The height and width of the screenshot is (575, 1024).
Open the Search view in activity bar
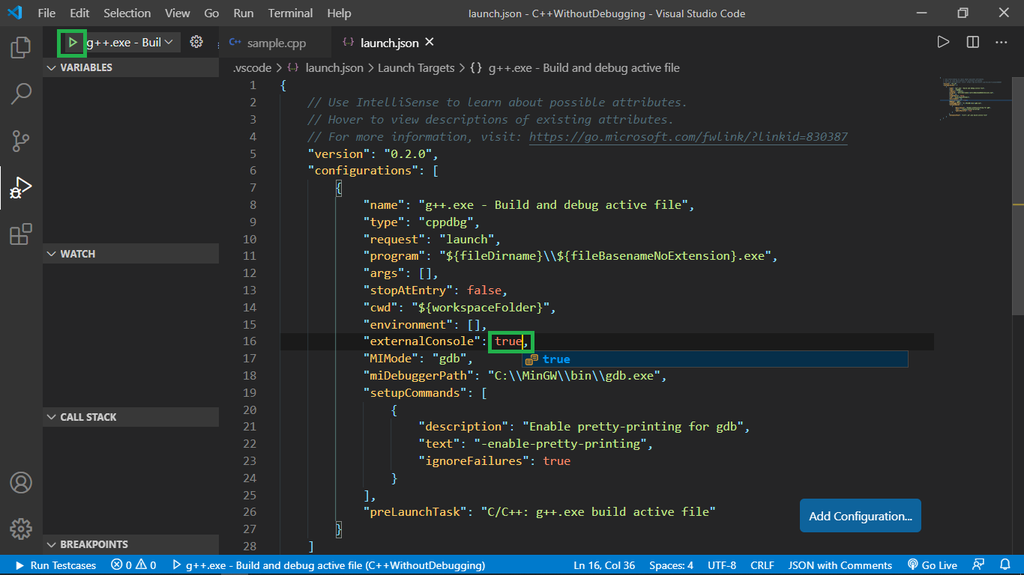click(x=21, y=93)
